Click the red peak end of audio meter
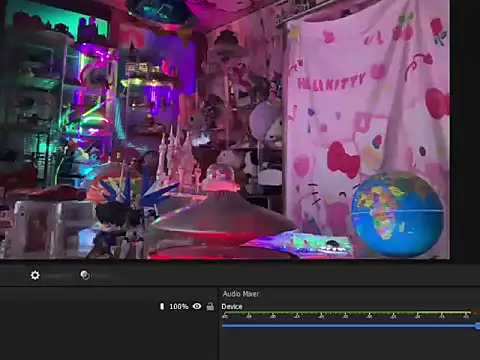The width and height of the screenshot is (480, 360). coord(476,313)
